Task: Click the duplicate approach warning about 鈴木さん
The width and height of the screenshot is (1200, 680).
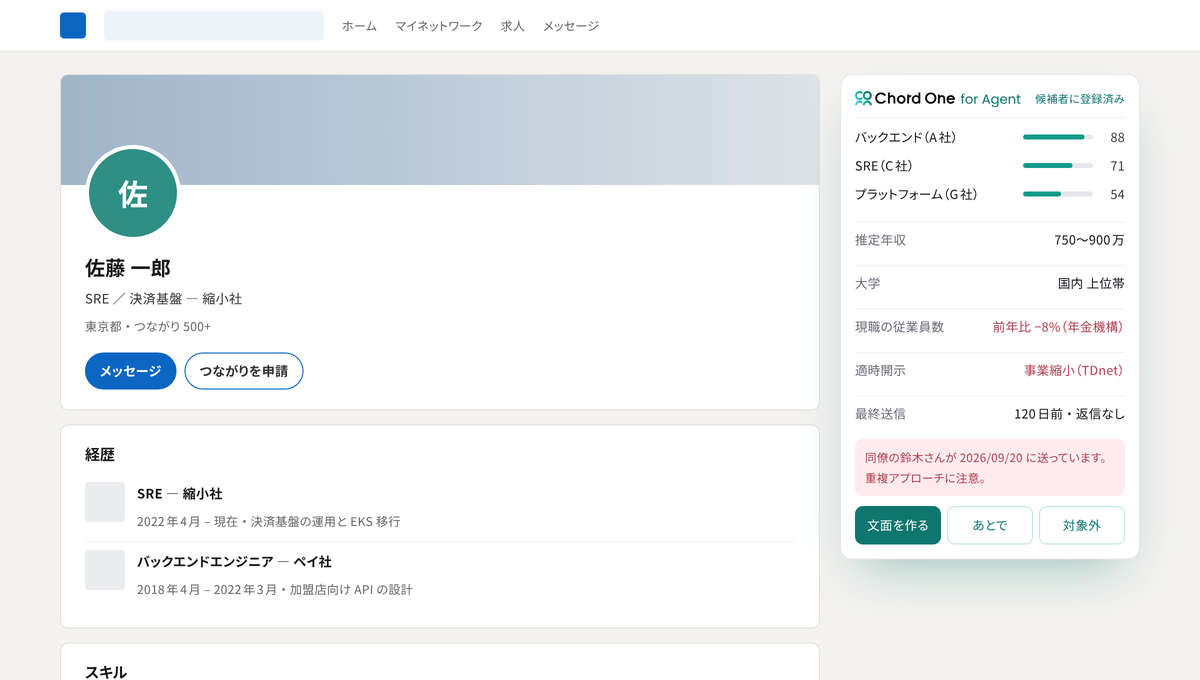Action: point(990,467)
